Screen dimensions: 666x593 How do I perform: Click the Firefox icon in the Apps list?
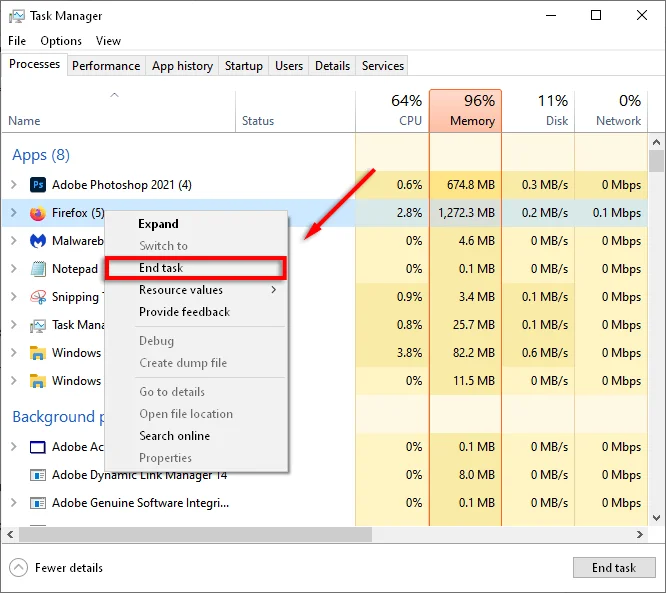tap(38, 213)
